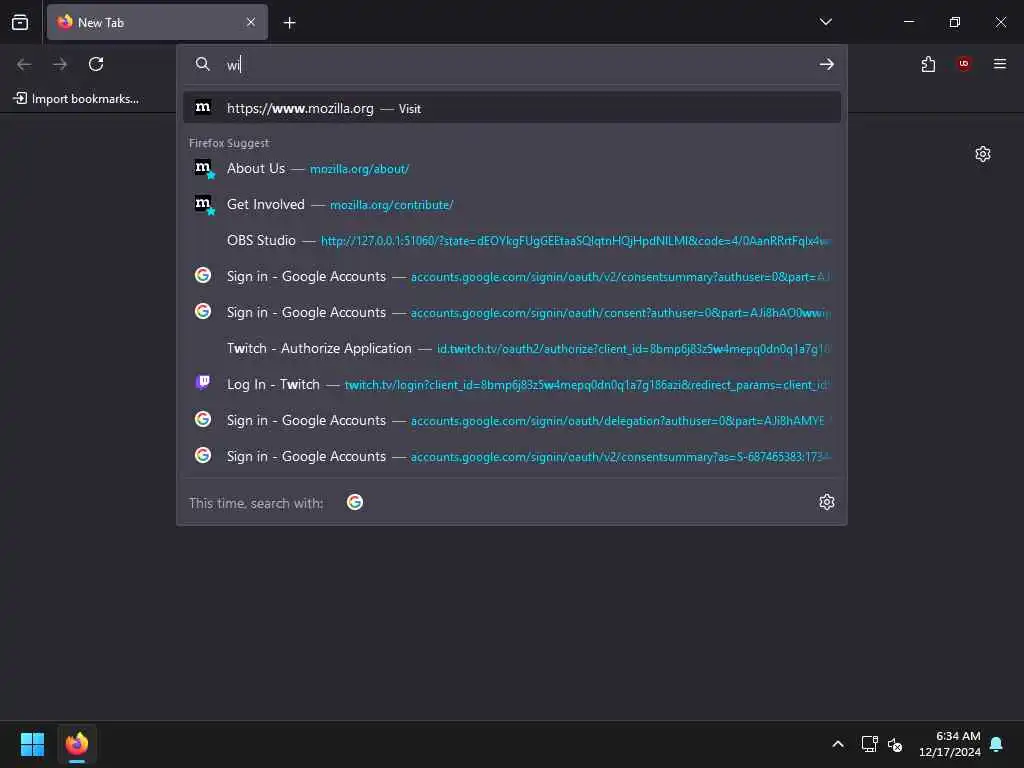Click the Firefox taskbar icon
The width and height of the screenshot is (1024, 768).
[x=77, y=744]
